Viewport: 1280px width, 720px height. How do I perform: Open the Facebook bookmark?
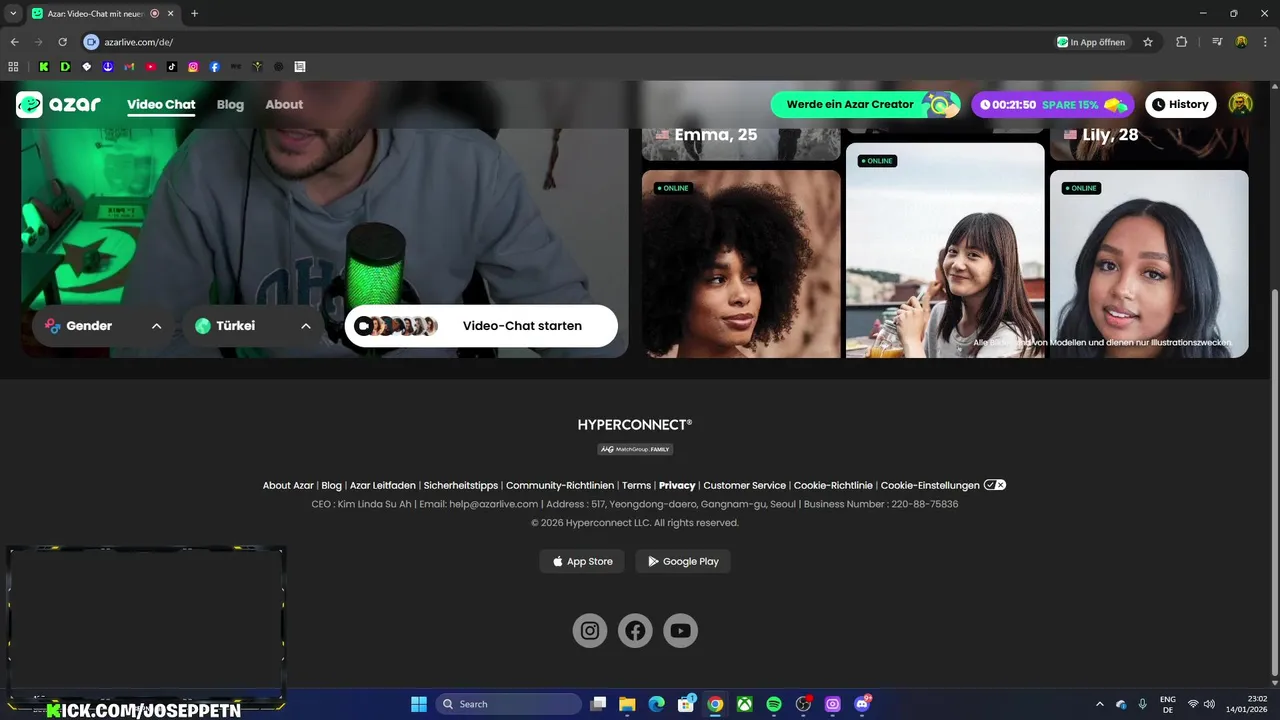click(215, 67)
